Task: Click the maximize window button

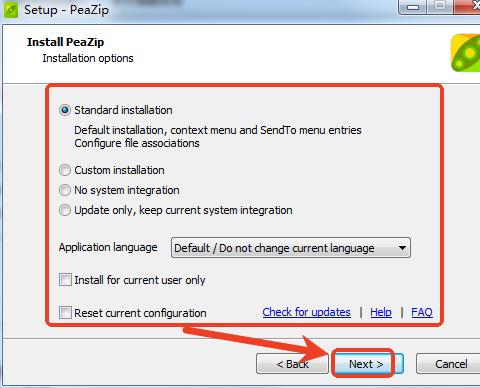Action: pos(440,6)
